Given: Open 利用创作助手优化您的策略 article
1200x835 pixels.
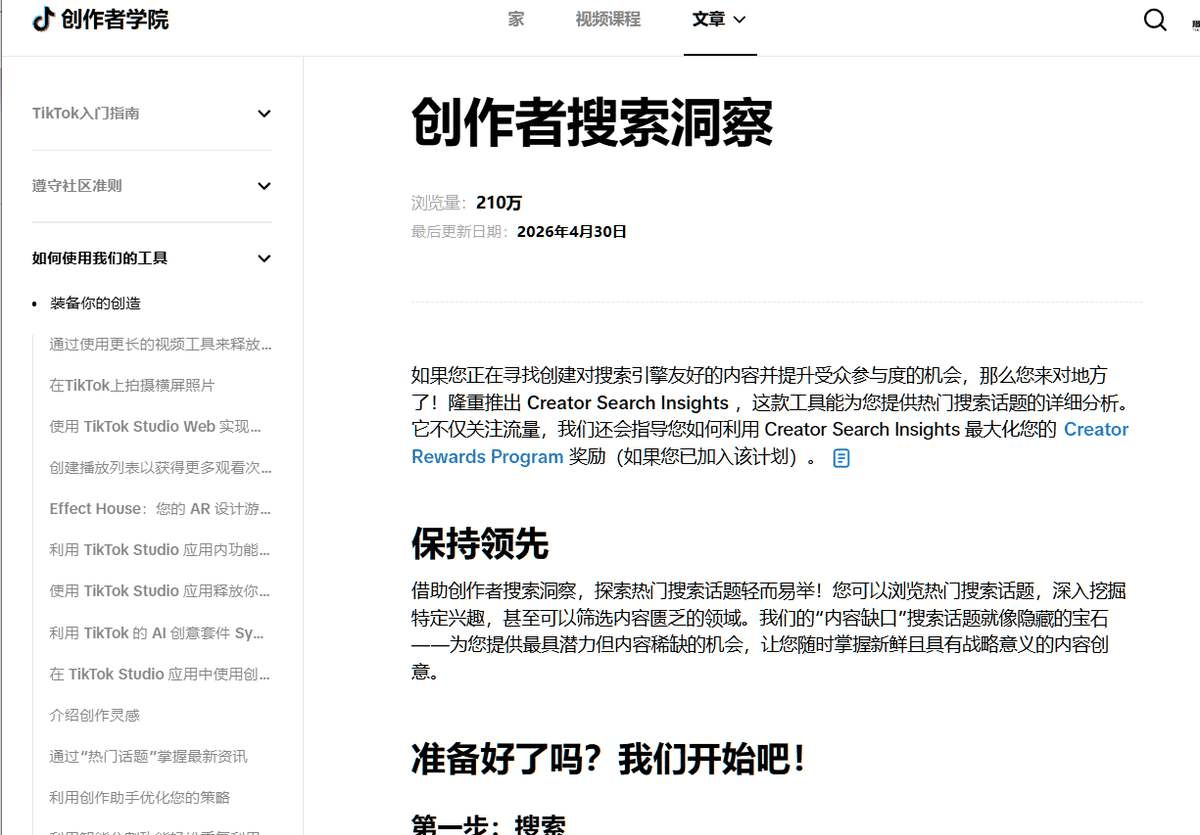Looking at the screenshot, I should point(140,798).
